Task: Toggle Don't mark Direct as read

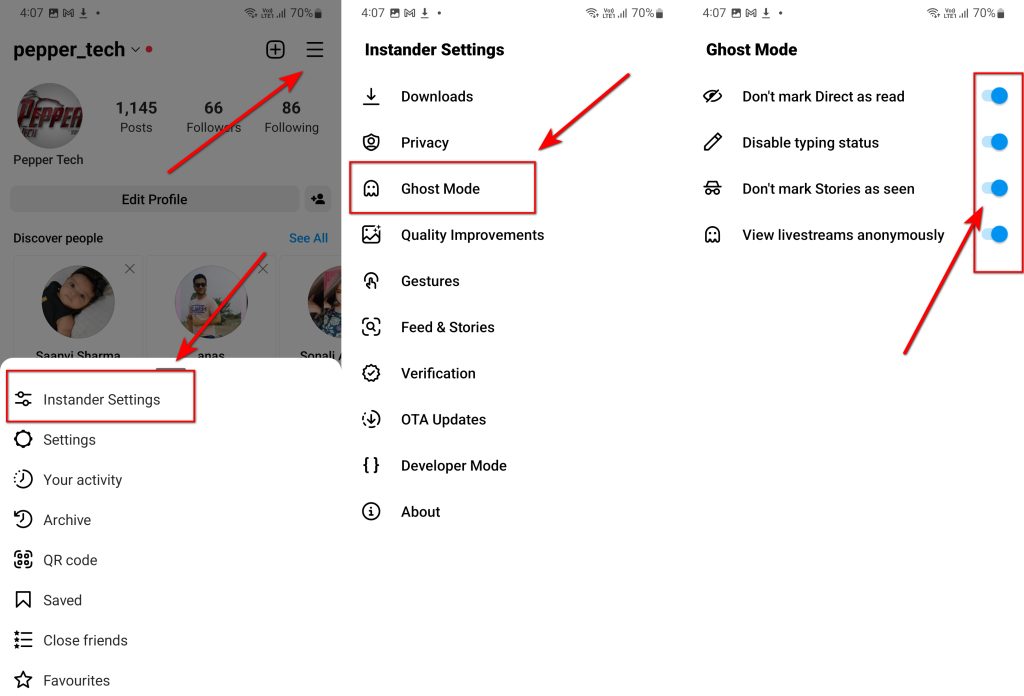Action: [995, 96]
